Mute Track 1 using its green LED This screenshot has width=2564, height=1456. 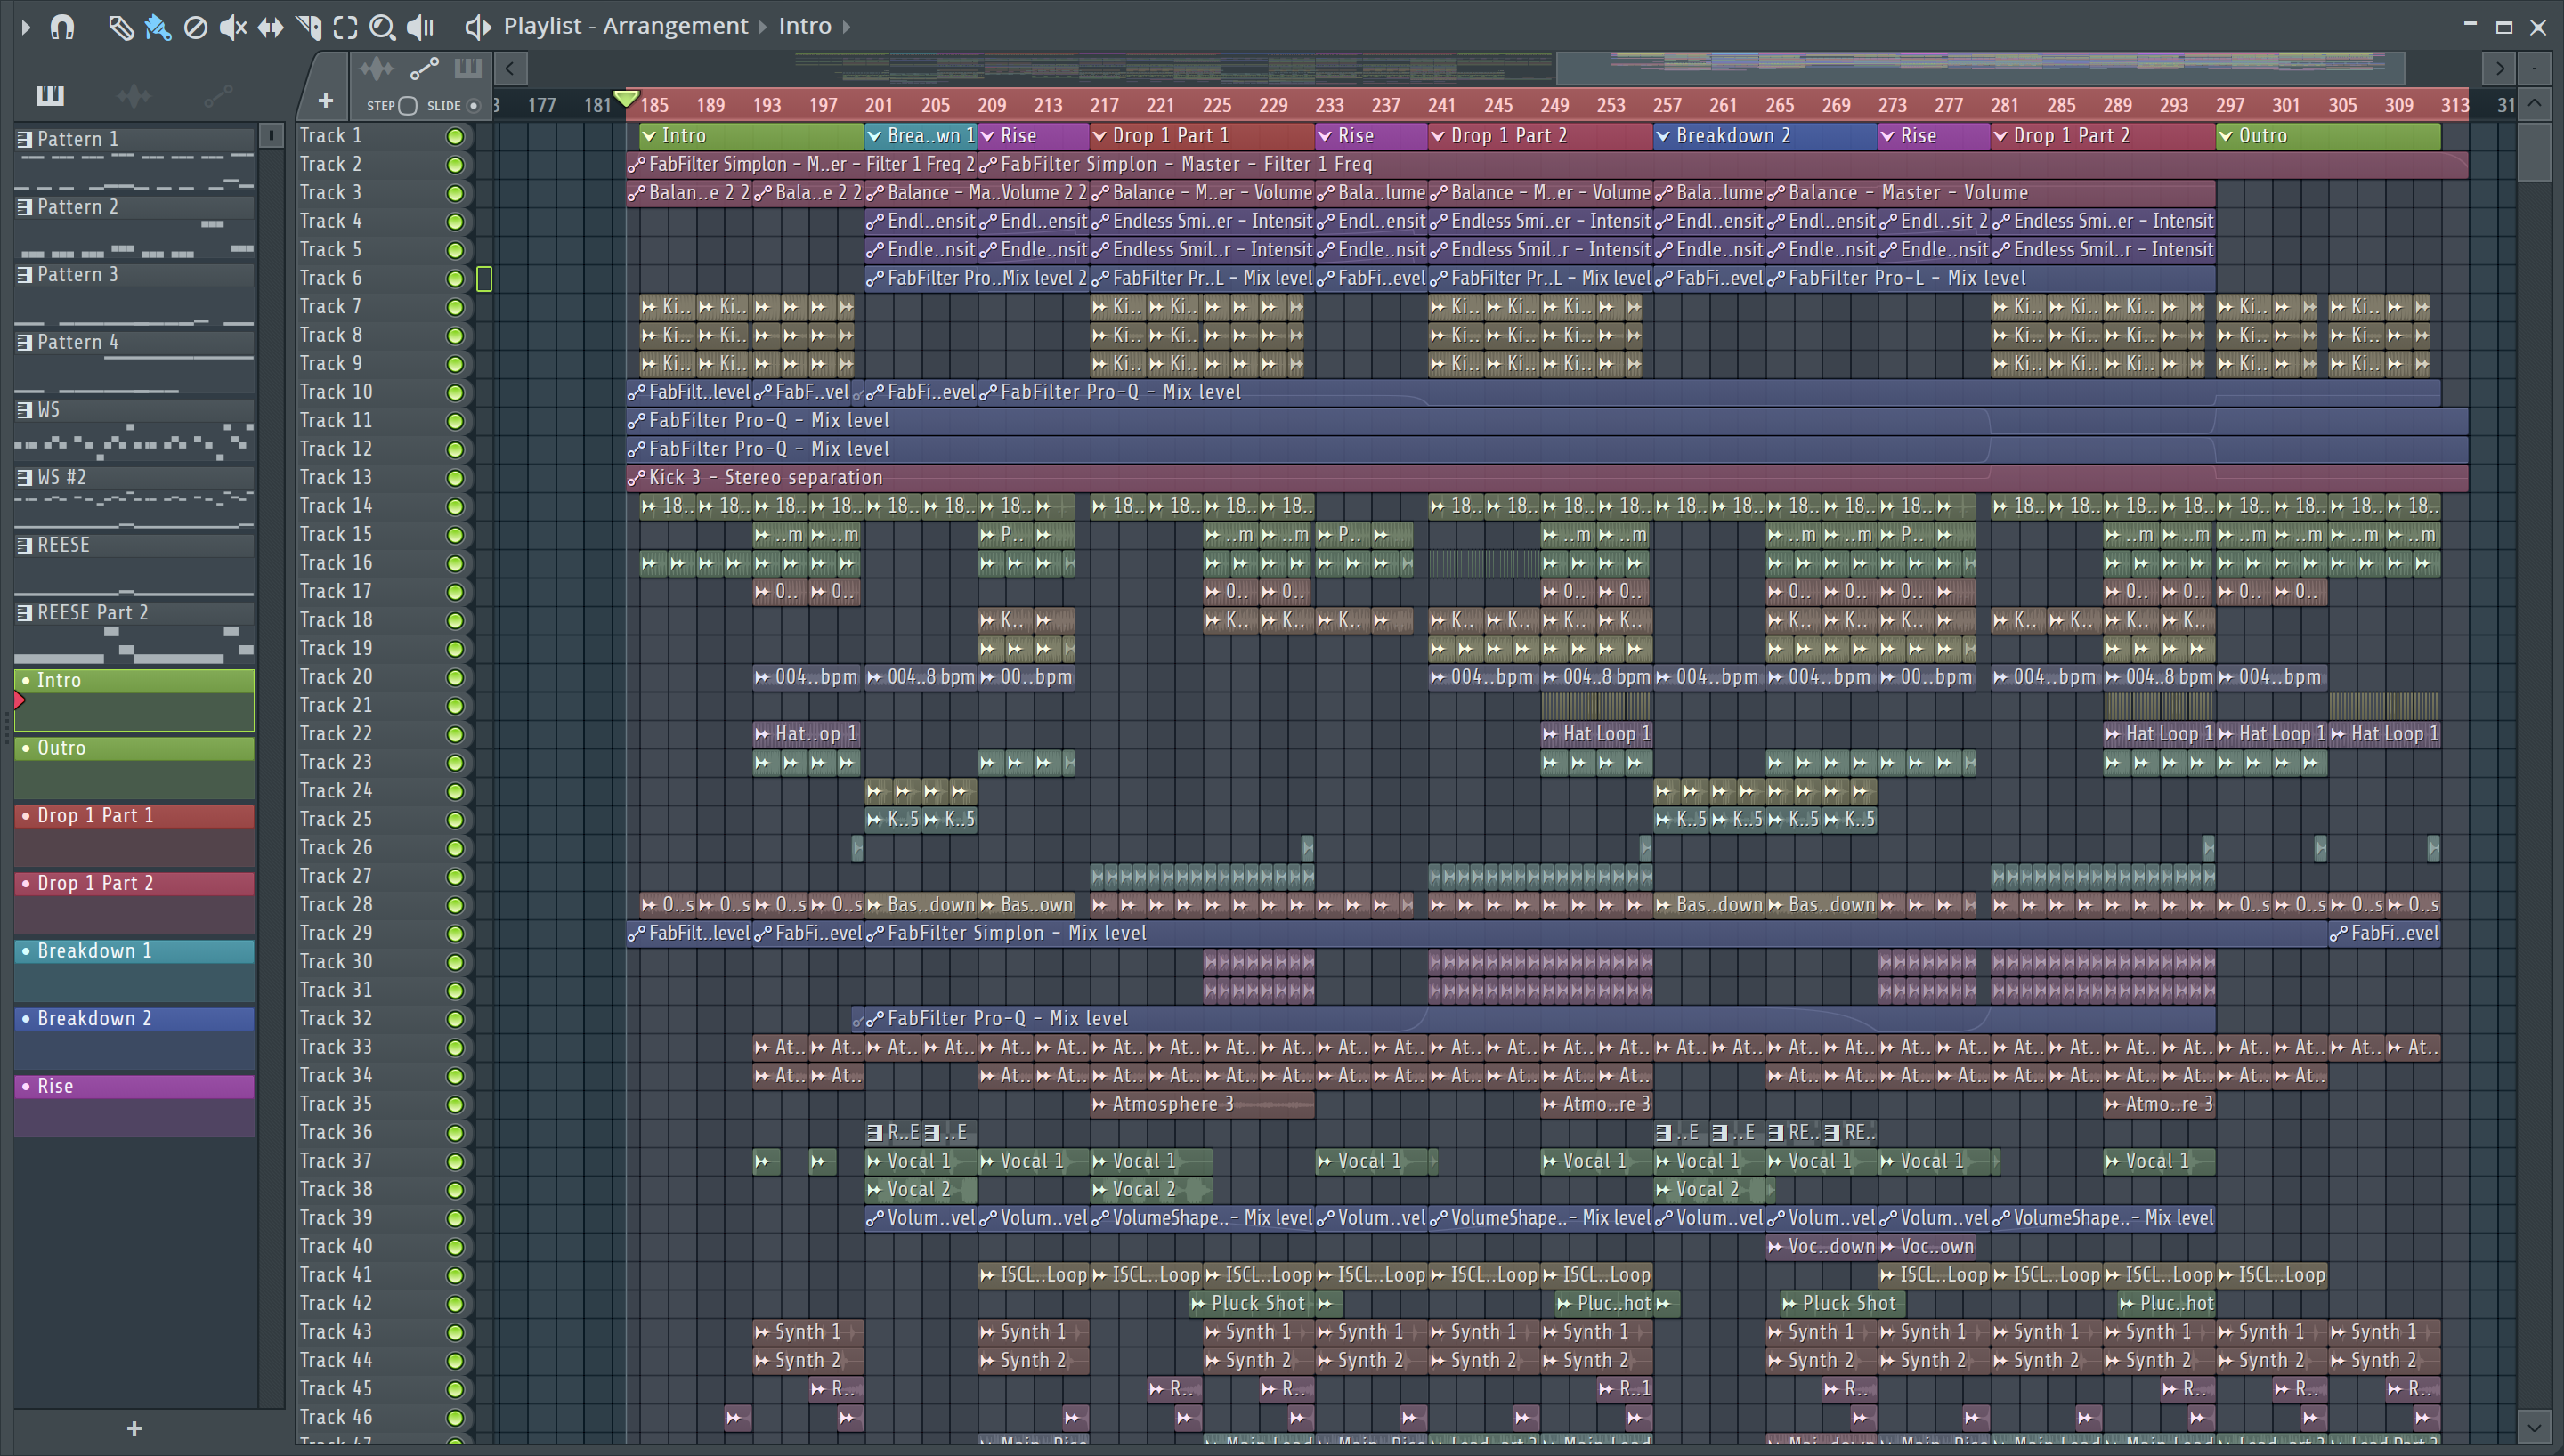coord(455,136)
